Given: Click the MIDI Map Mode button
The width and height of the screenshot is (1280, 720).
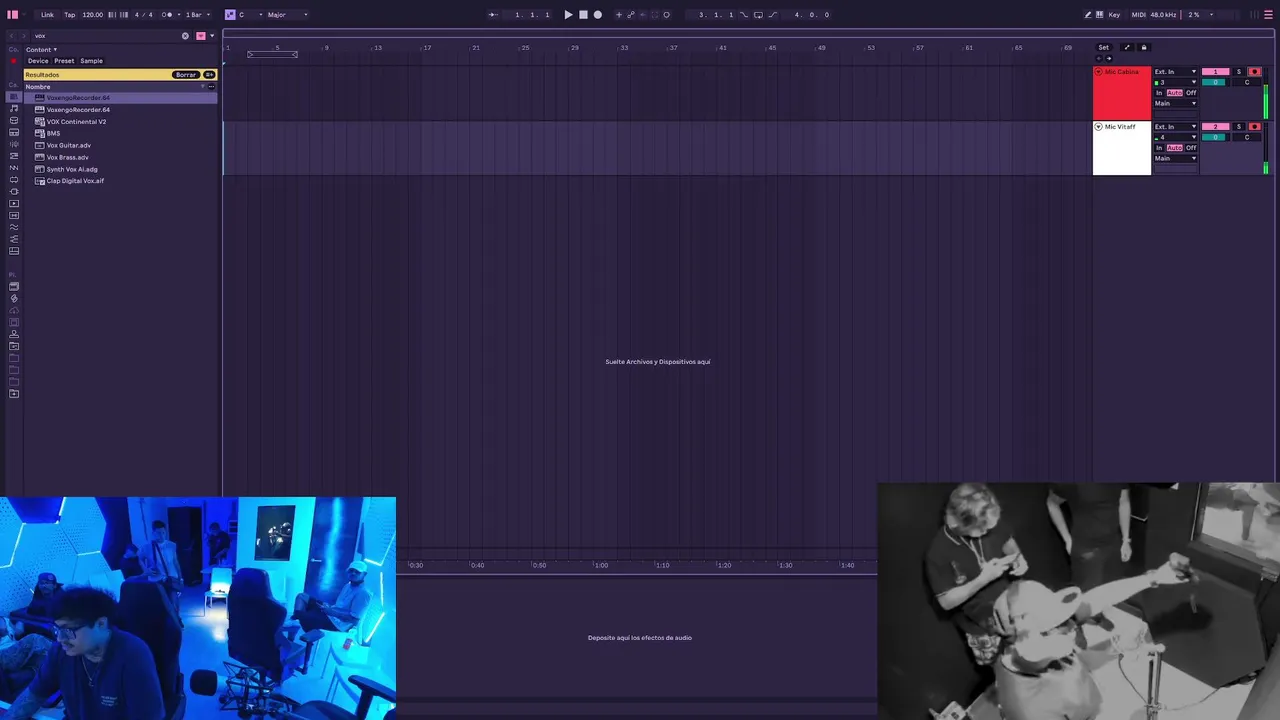Looking at the screenshot, I should (x=1139, y=15).
